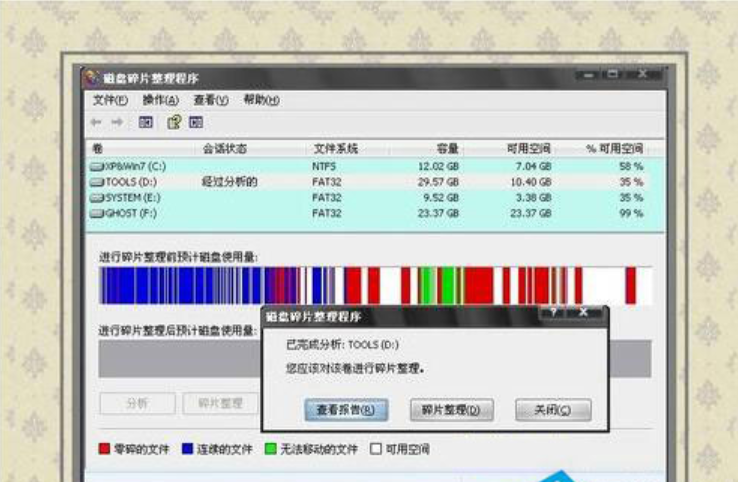
Task: Click the 碎片整理(D) button in dialog
Action: (451, 410)
